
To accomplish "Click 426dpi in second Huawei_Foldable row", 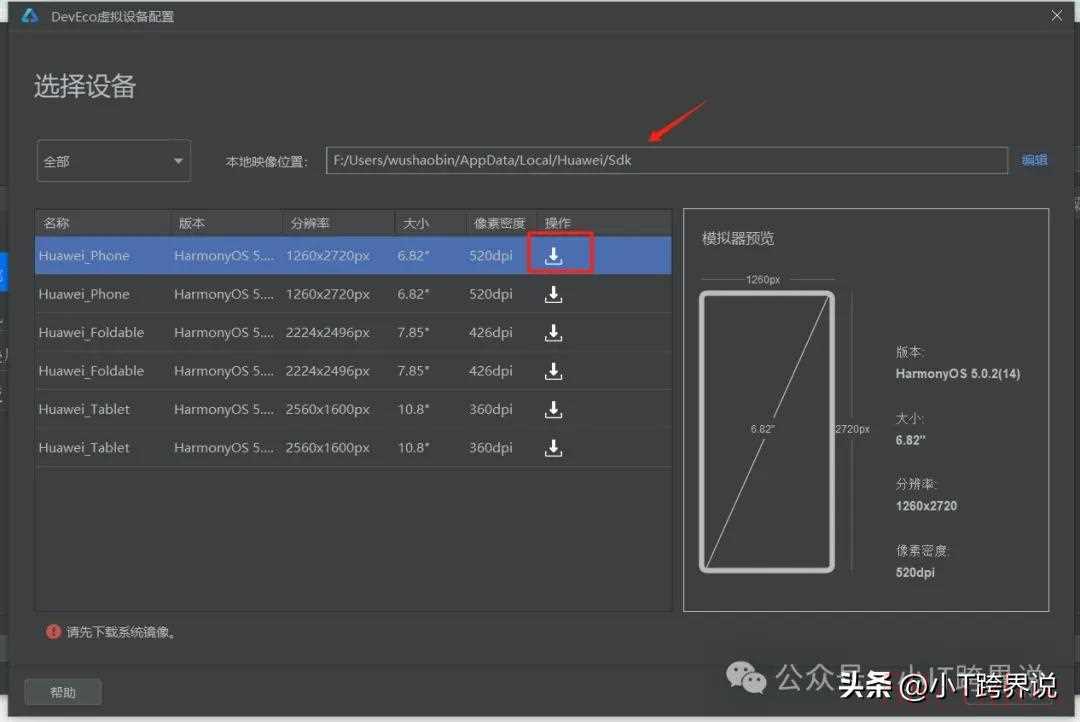I will click(x=490, y=371).
